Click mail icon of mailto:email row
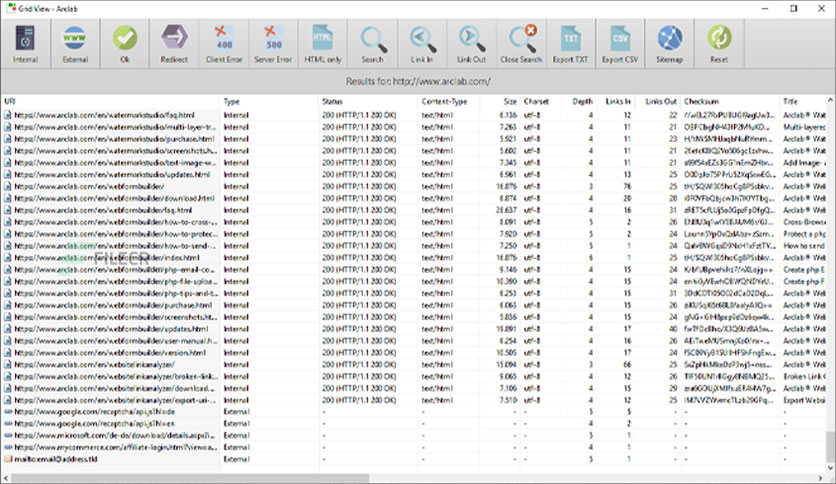836x484 pixels. tap(7, 459)
